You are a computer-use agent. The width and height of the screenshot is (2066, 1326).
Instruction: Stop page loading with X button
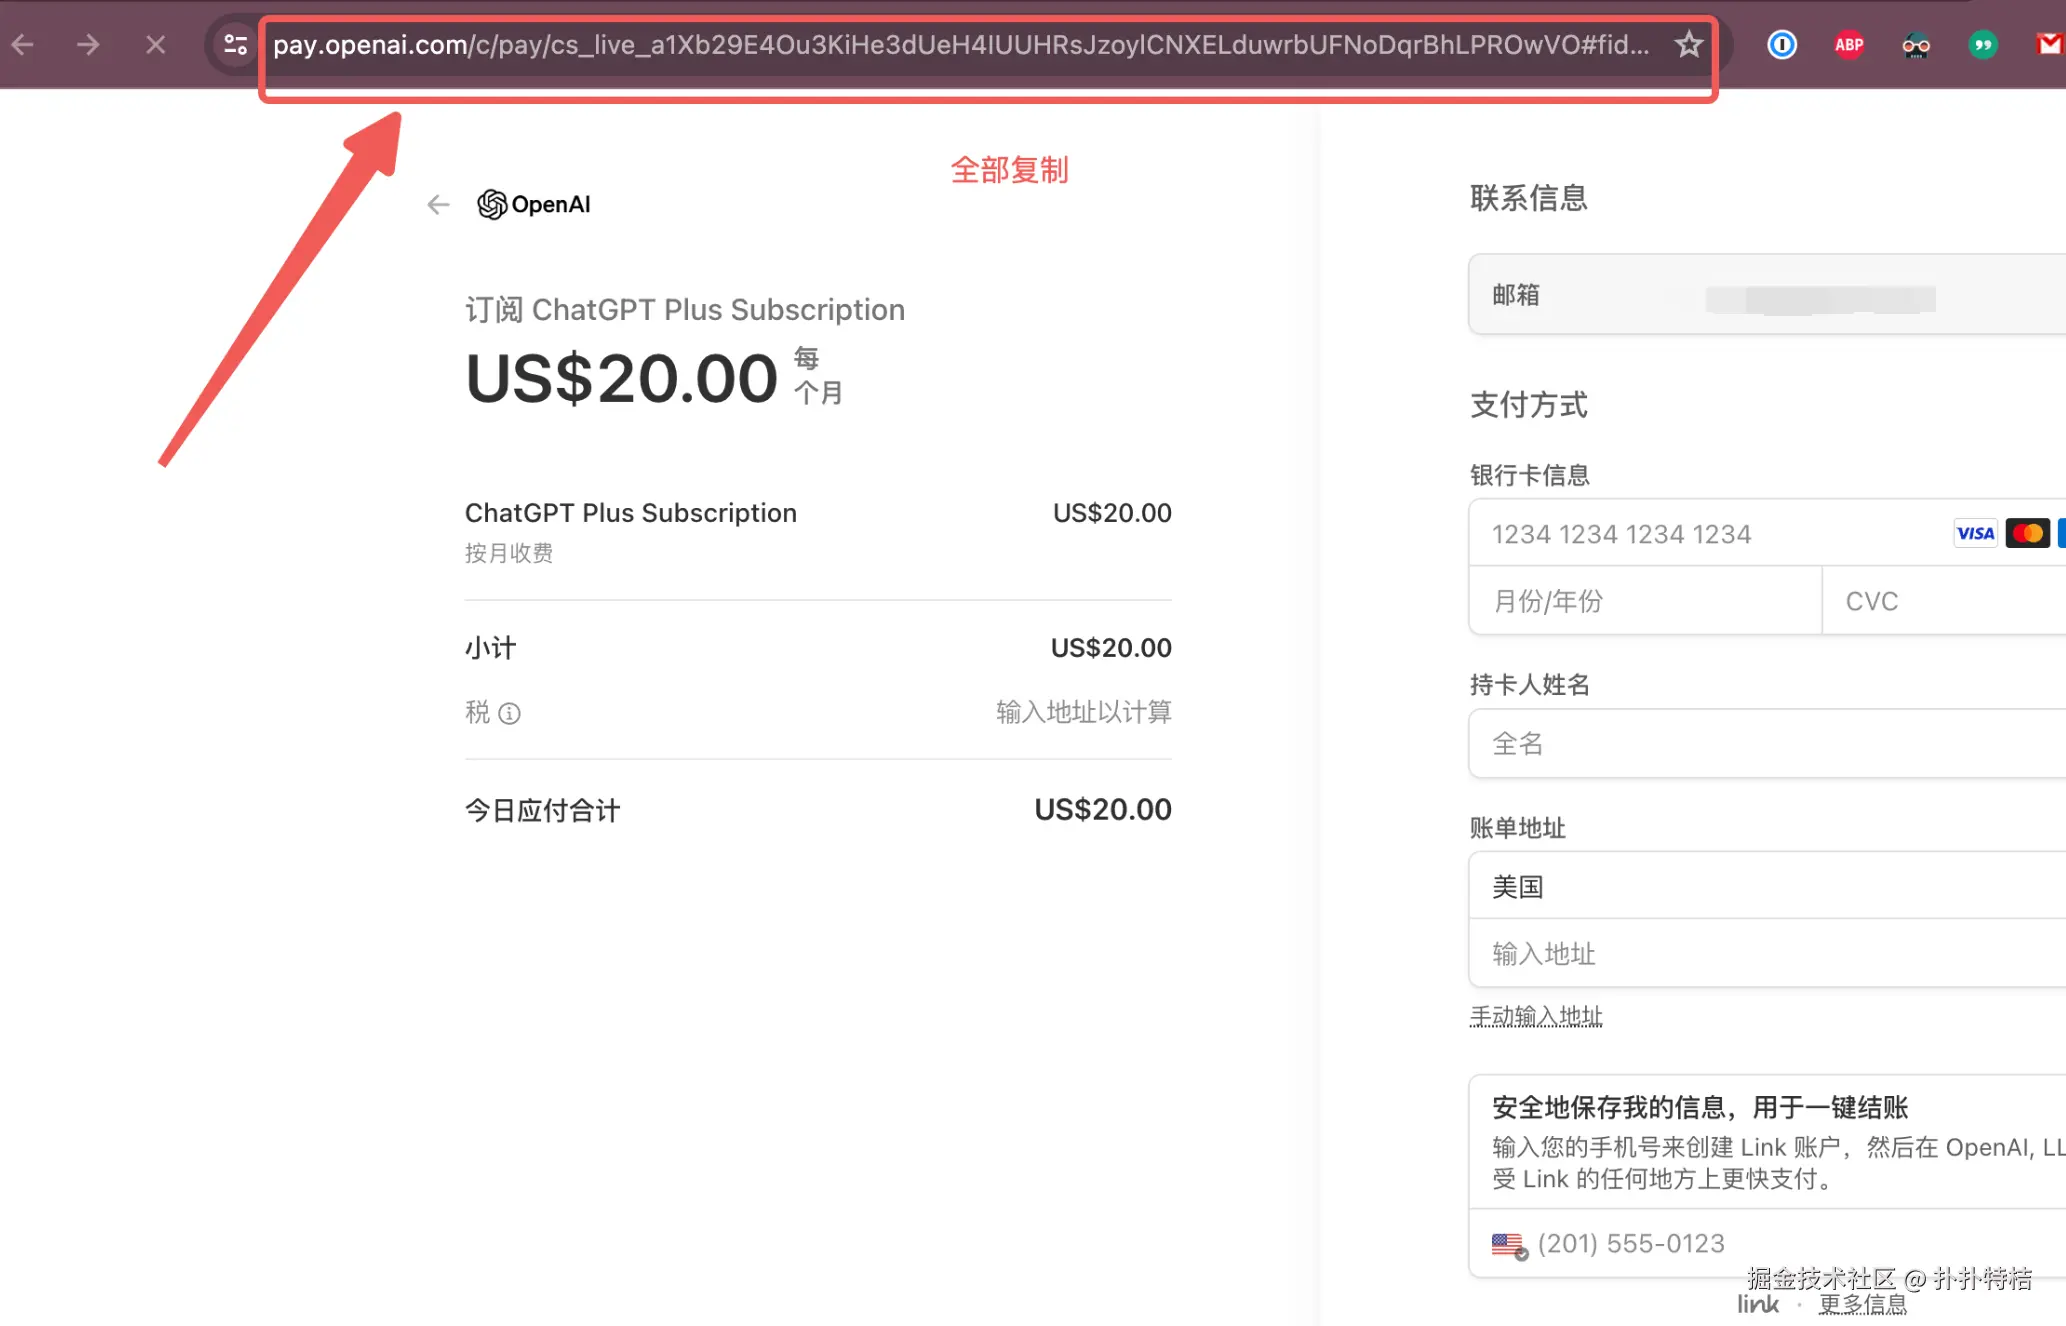(x=155, y=45)
